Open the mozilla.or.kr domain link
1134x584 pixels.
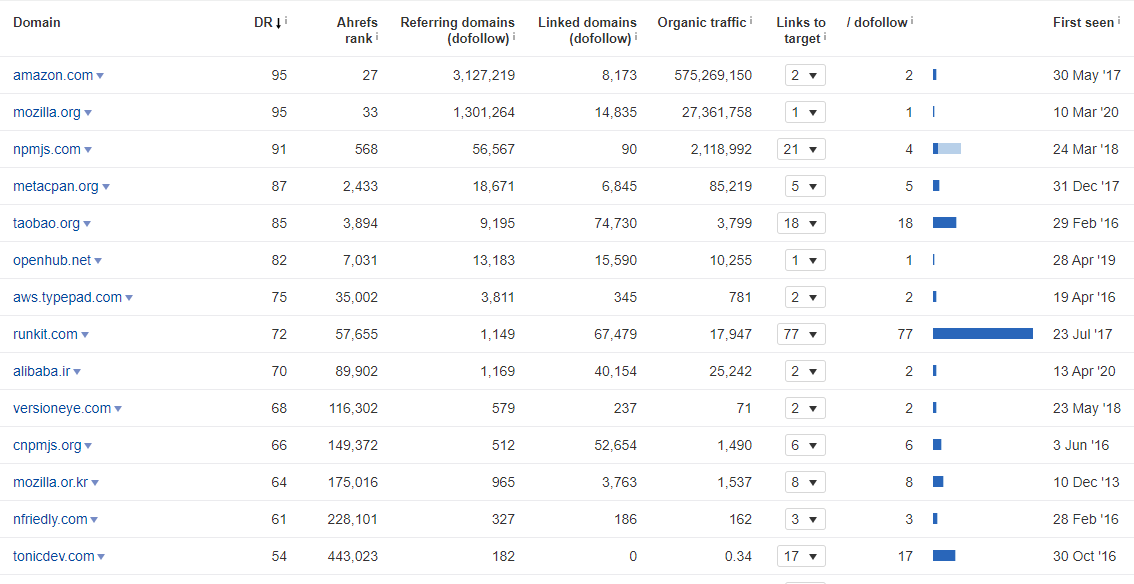(x=50, y=481)
